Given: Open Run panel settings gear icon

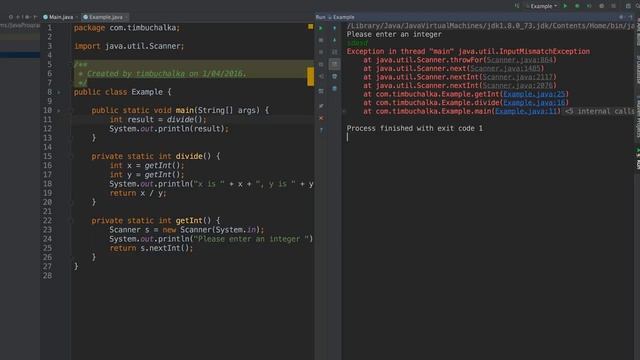Looking at the screenshot, I should coord(621,17).
